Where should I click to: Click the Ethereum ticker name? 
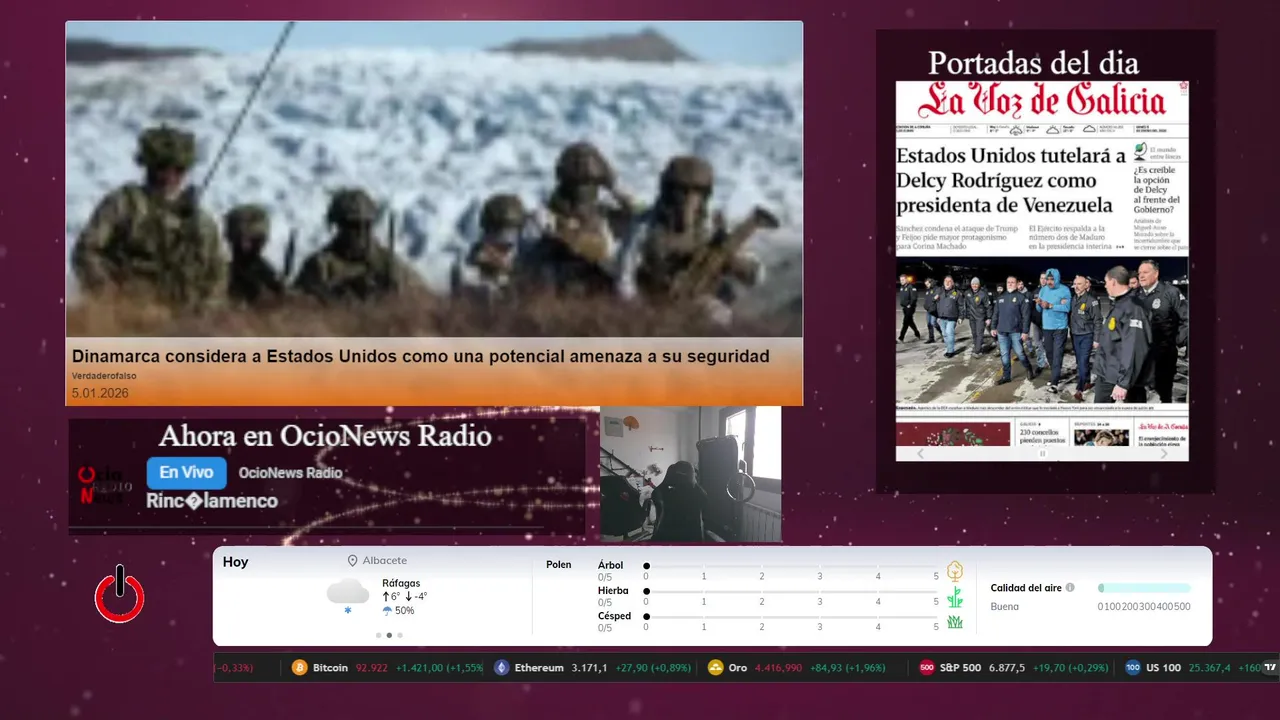[x=539, y=668]
